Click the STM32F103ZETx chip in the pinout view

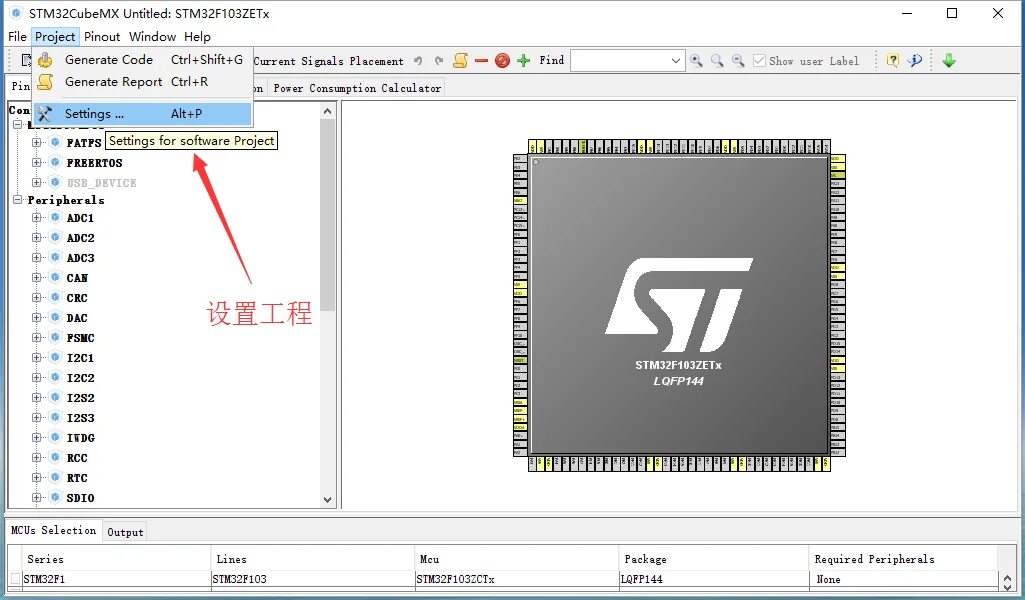(x=679, y=305)
